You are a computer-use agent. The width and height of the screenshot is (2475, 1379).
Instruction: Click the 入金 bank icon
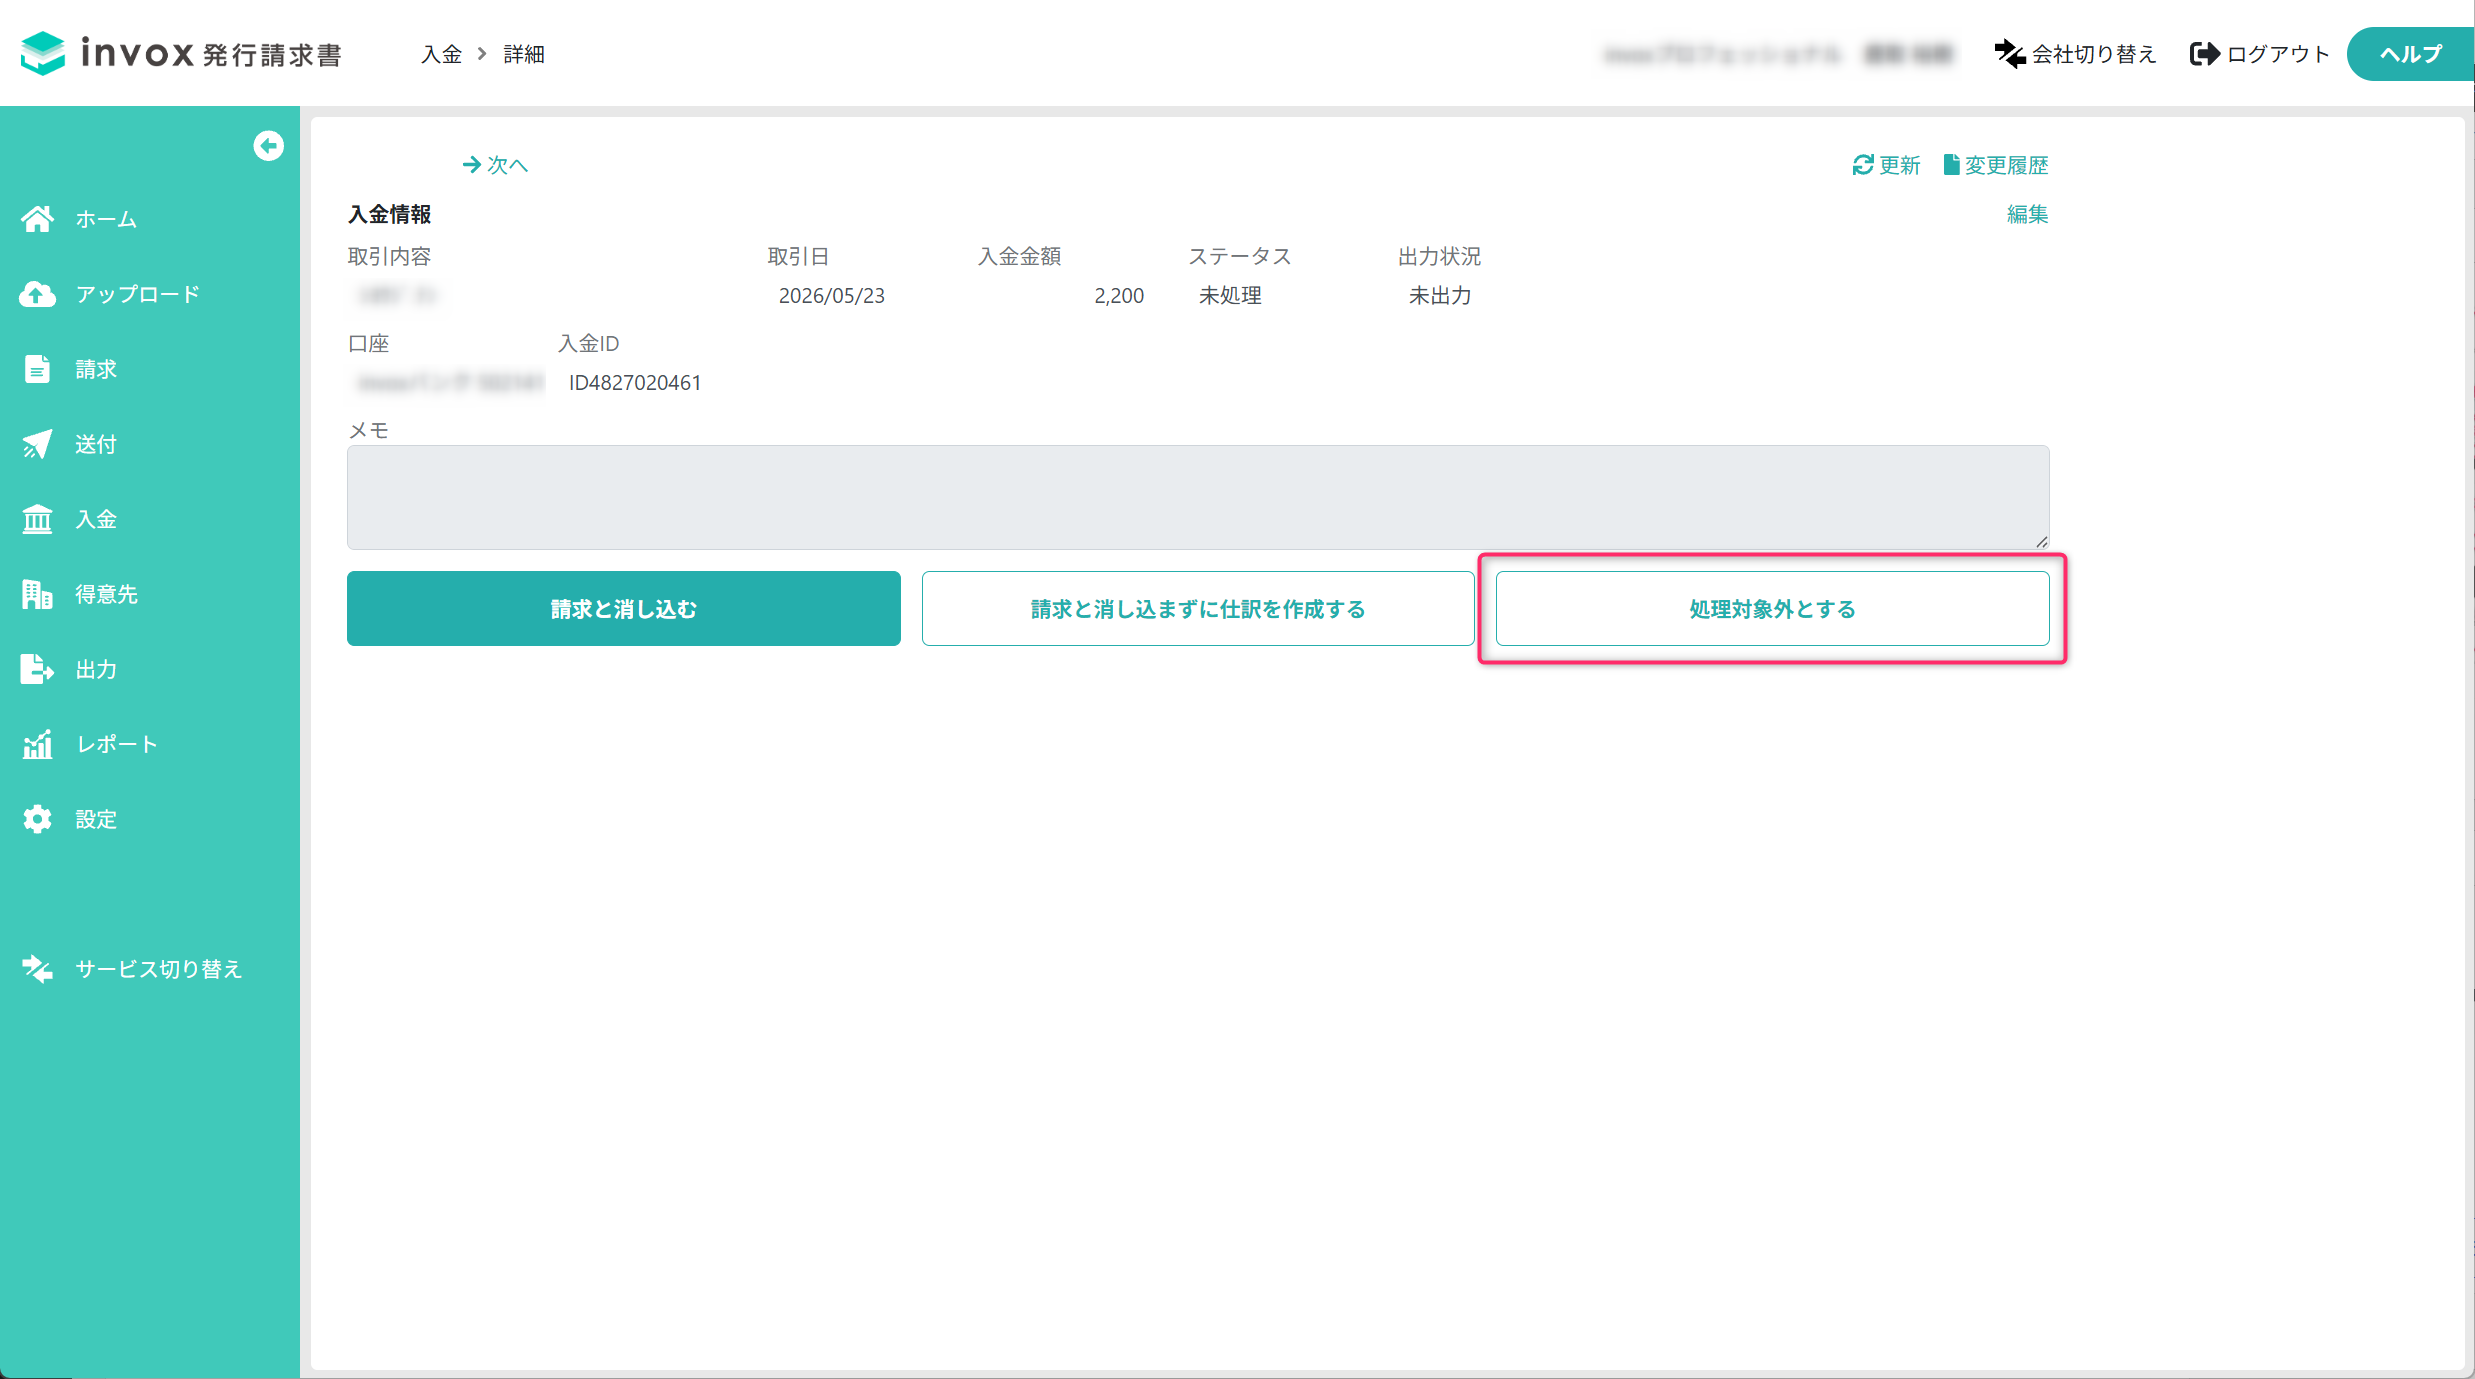point(37,519)
